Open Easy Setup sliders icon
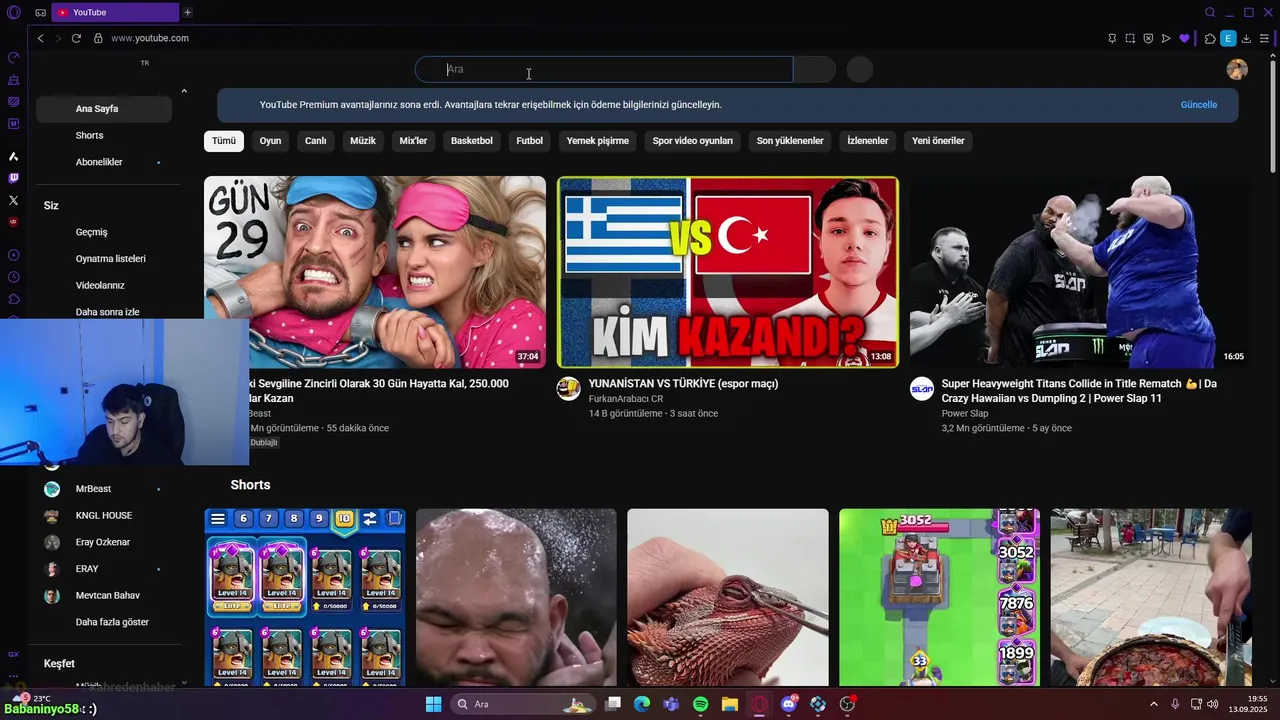Viewport: 1280px width, 720px height. click(1264, 38)
